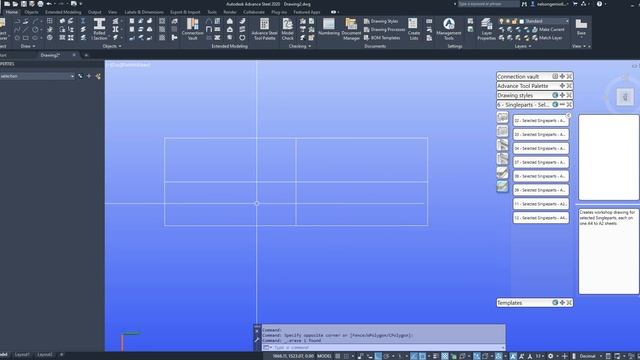This screenshot has height=360, width=640.
Task: Click the last highlighted drawing styles category thumbnail
Action: pos(502,187)
